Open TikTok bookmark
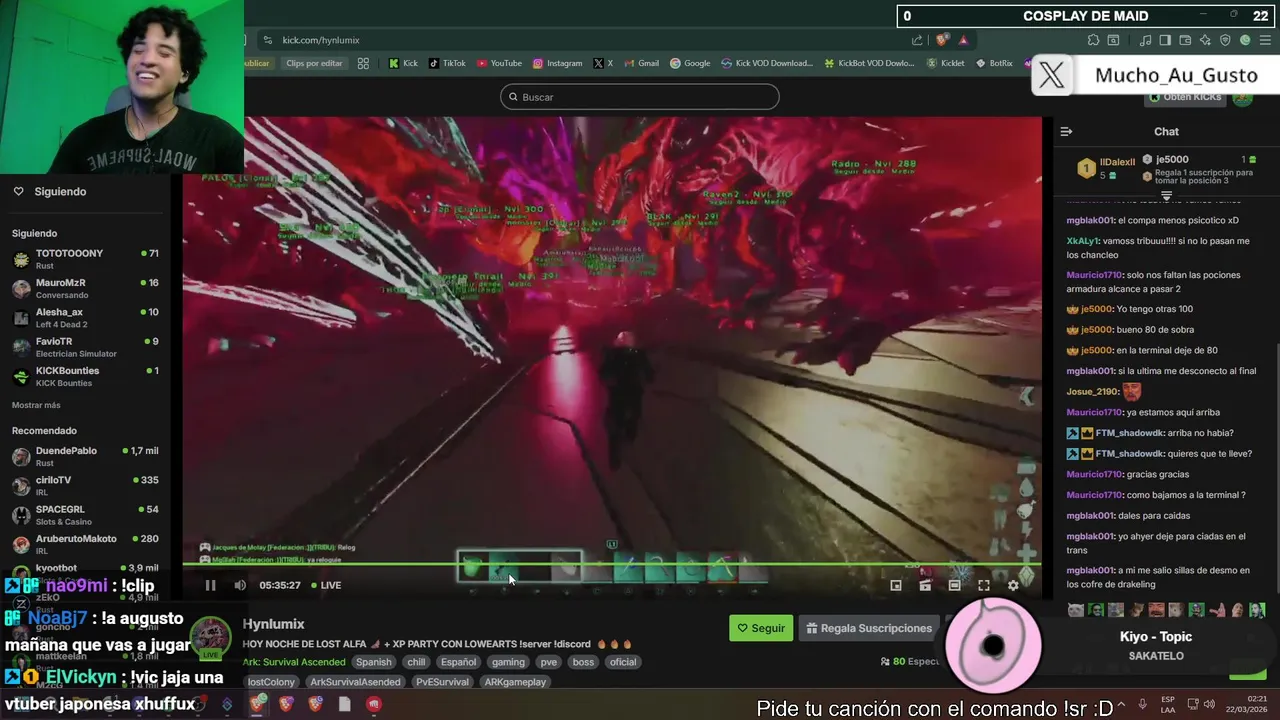1280x720 pixels. click(447, 63)
